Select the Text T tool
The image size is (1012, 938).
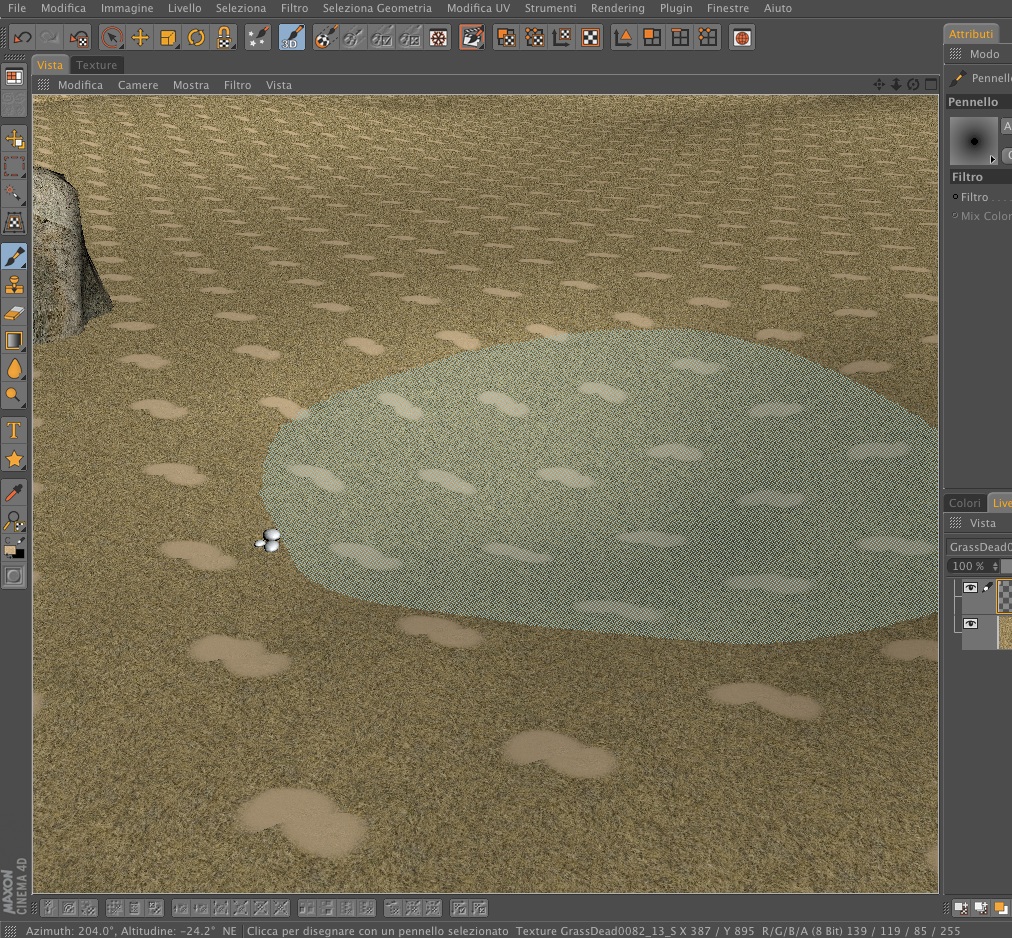point(14,430)
